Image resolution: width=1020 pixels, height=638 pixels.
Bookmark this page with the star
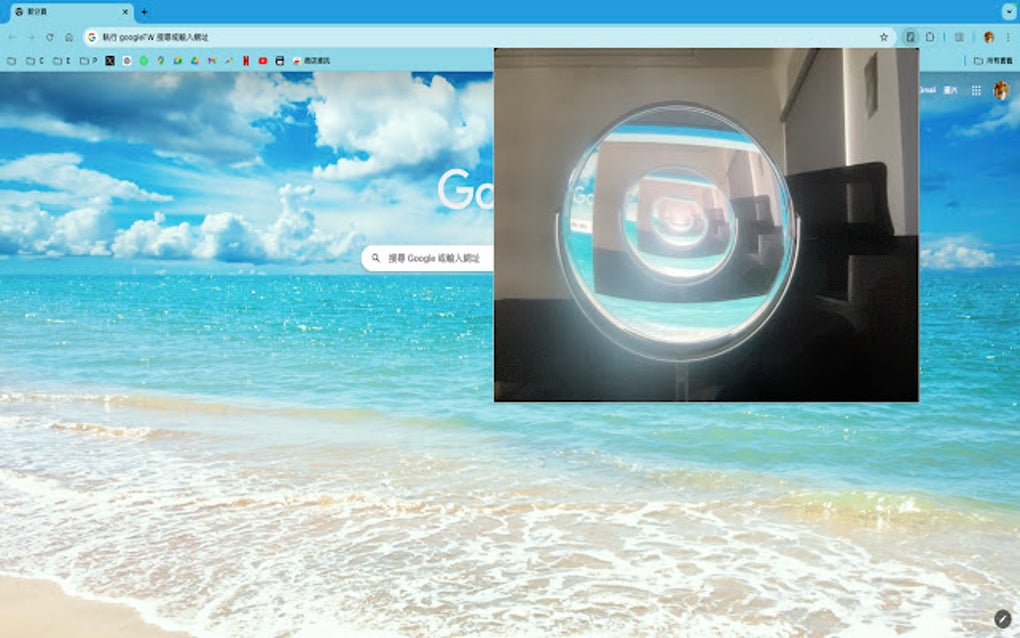point(884,36)
